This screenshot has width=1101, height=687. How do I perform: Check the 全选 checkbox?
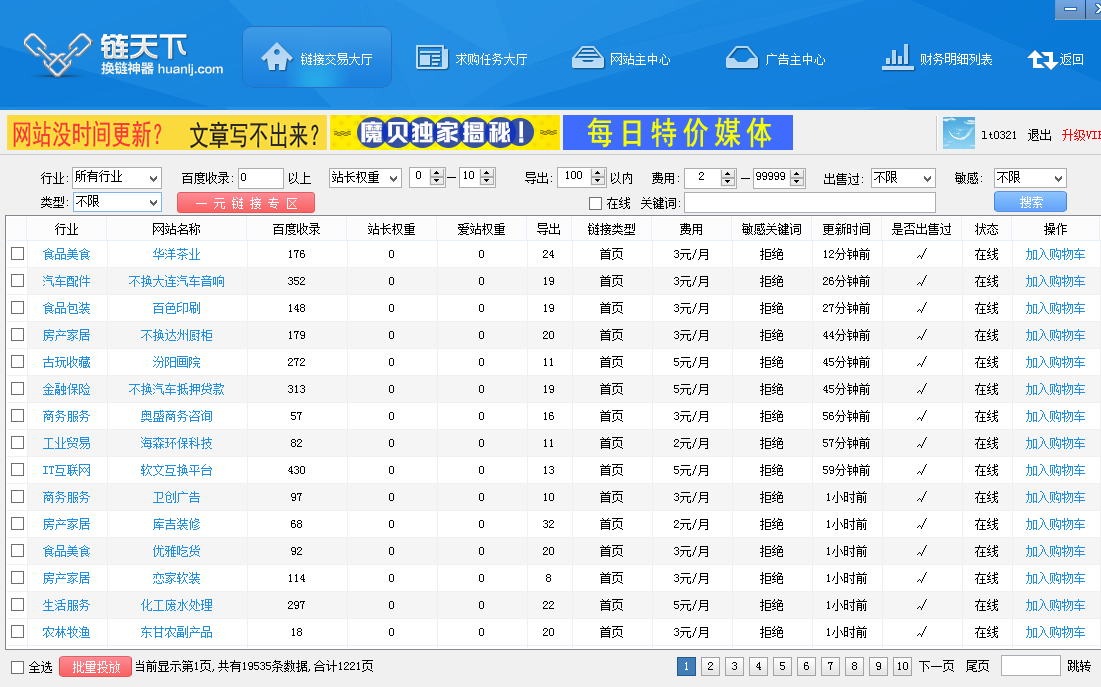coord(17,667)
